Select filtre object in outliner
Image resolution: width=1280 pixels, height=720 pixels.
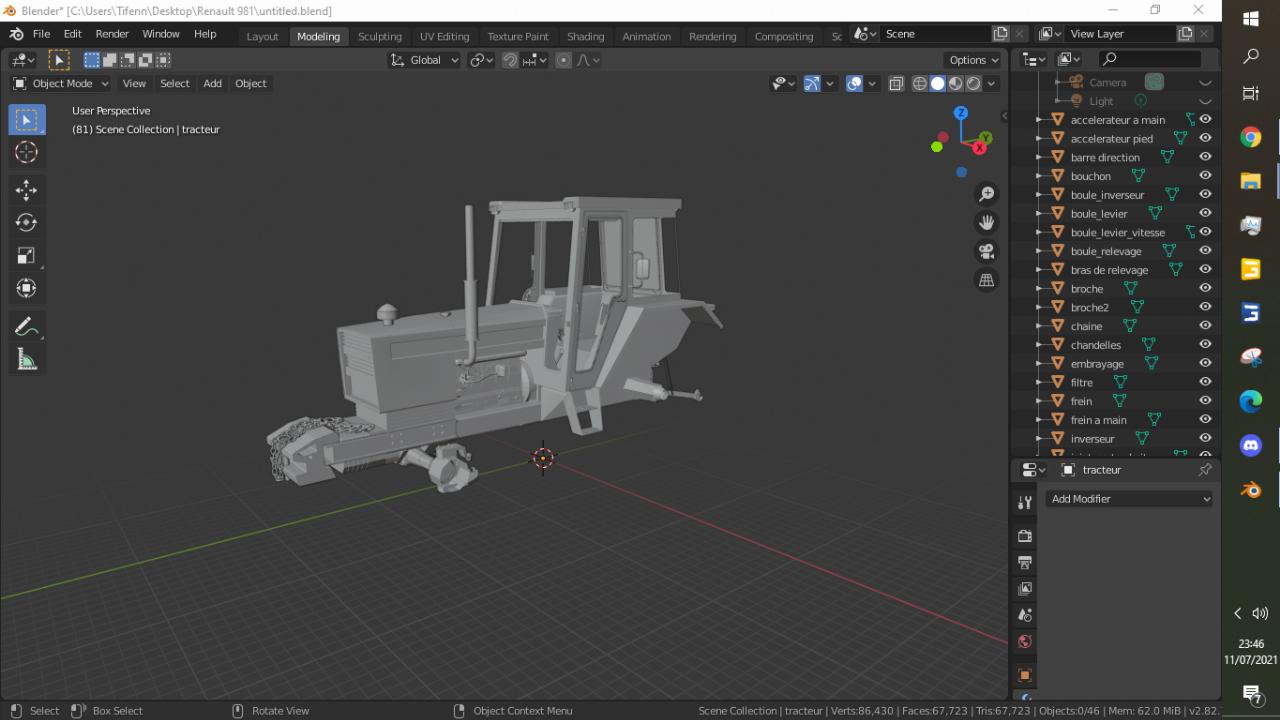click(1082, 382)
